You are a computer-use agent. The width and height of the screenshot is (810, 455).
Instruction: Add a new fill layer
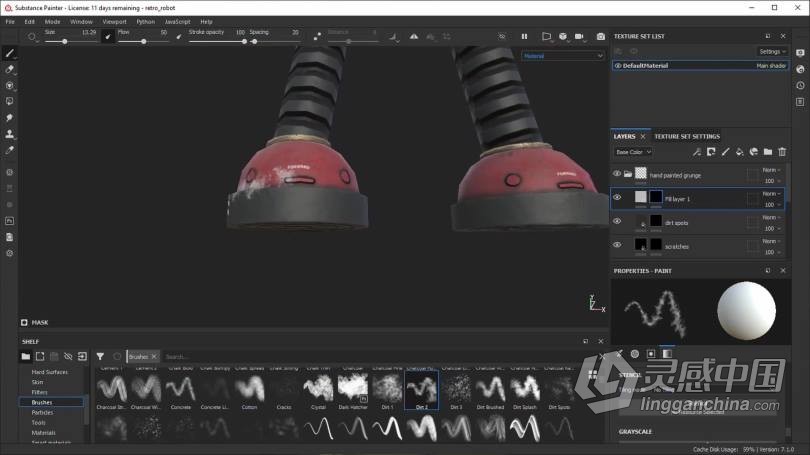pyautogui.click(x=739, y=152)
